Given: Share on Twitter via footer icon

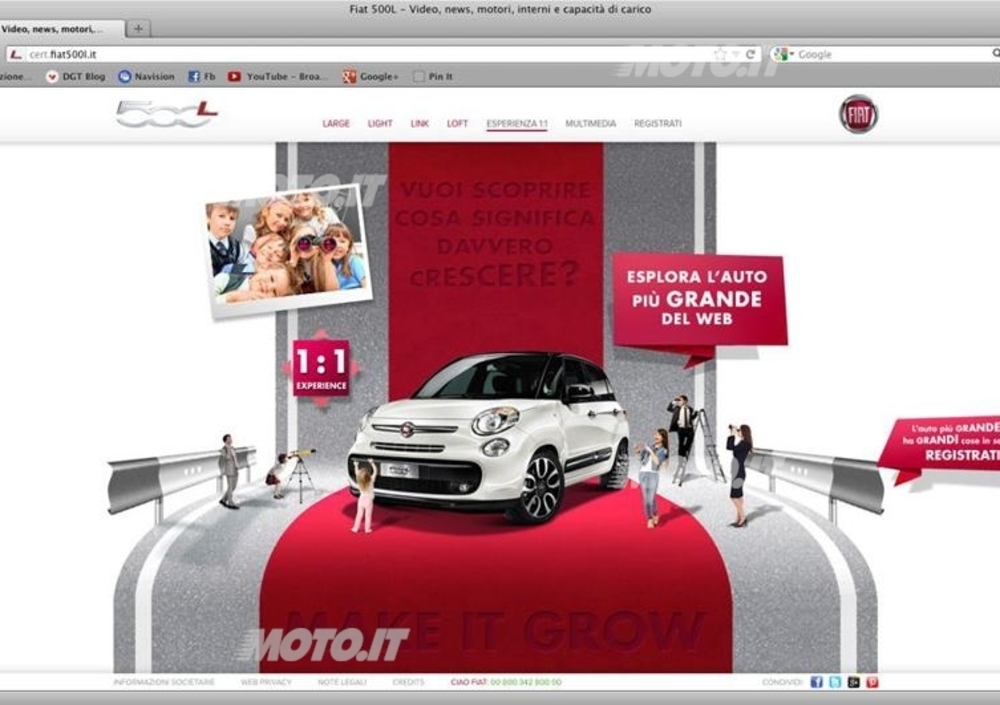Looking at the screenshot, I should [834, 682].
